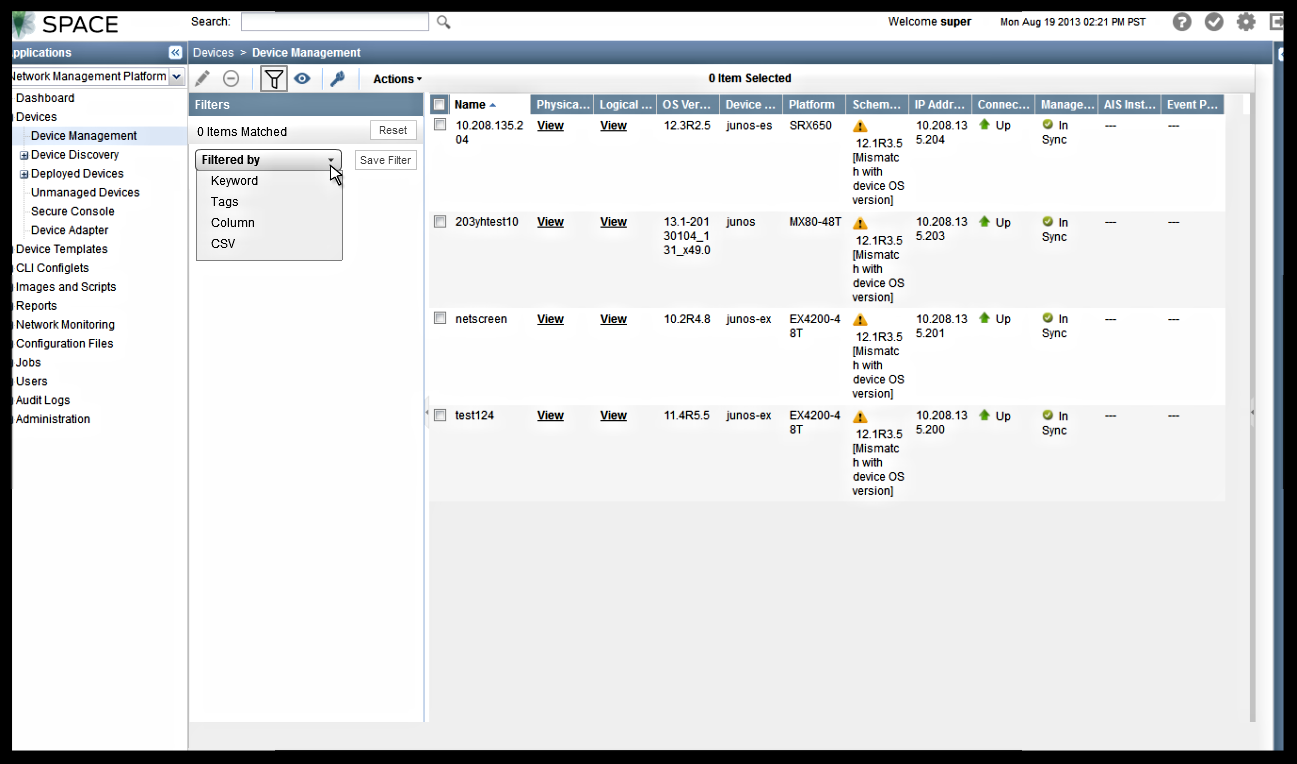Image resolution: width=1297 pixels, height=764 pixels.
Task: Click warning icon in netscreen row
Action: click(860, 320)
